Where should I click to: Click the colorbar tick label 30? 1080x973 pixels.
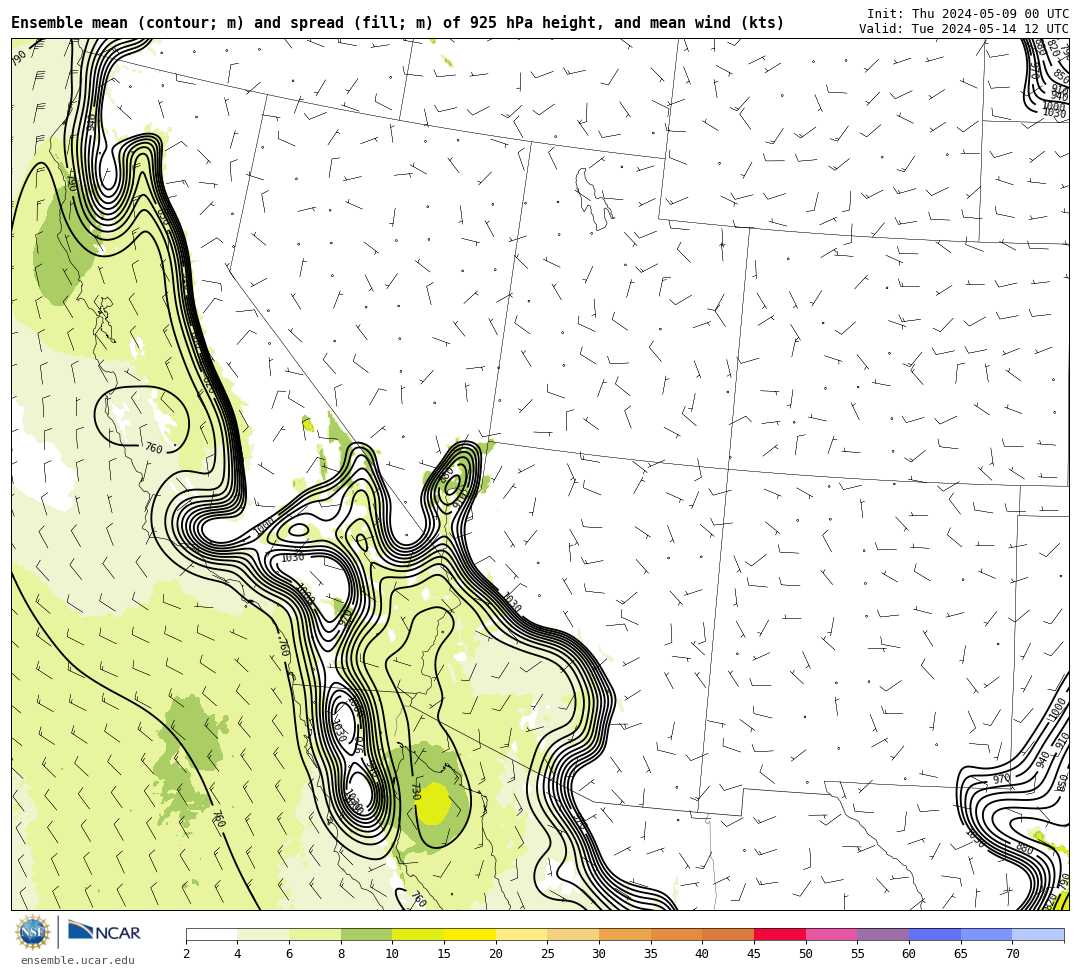(599, 954)
